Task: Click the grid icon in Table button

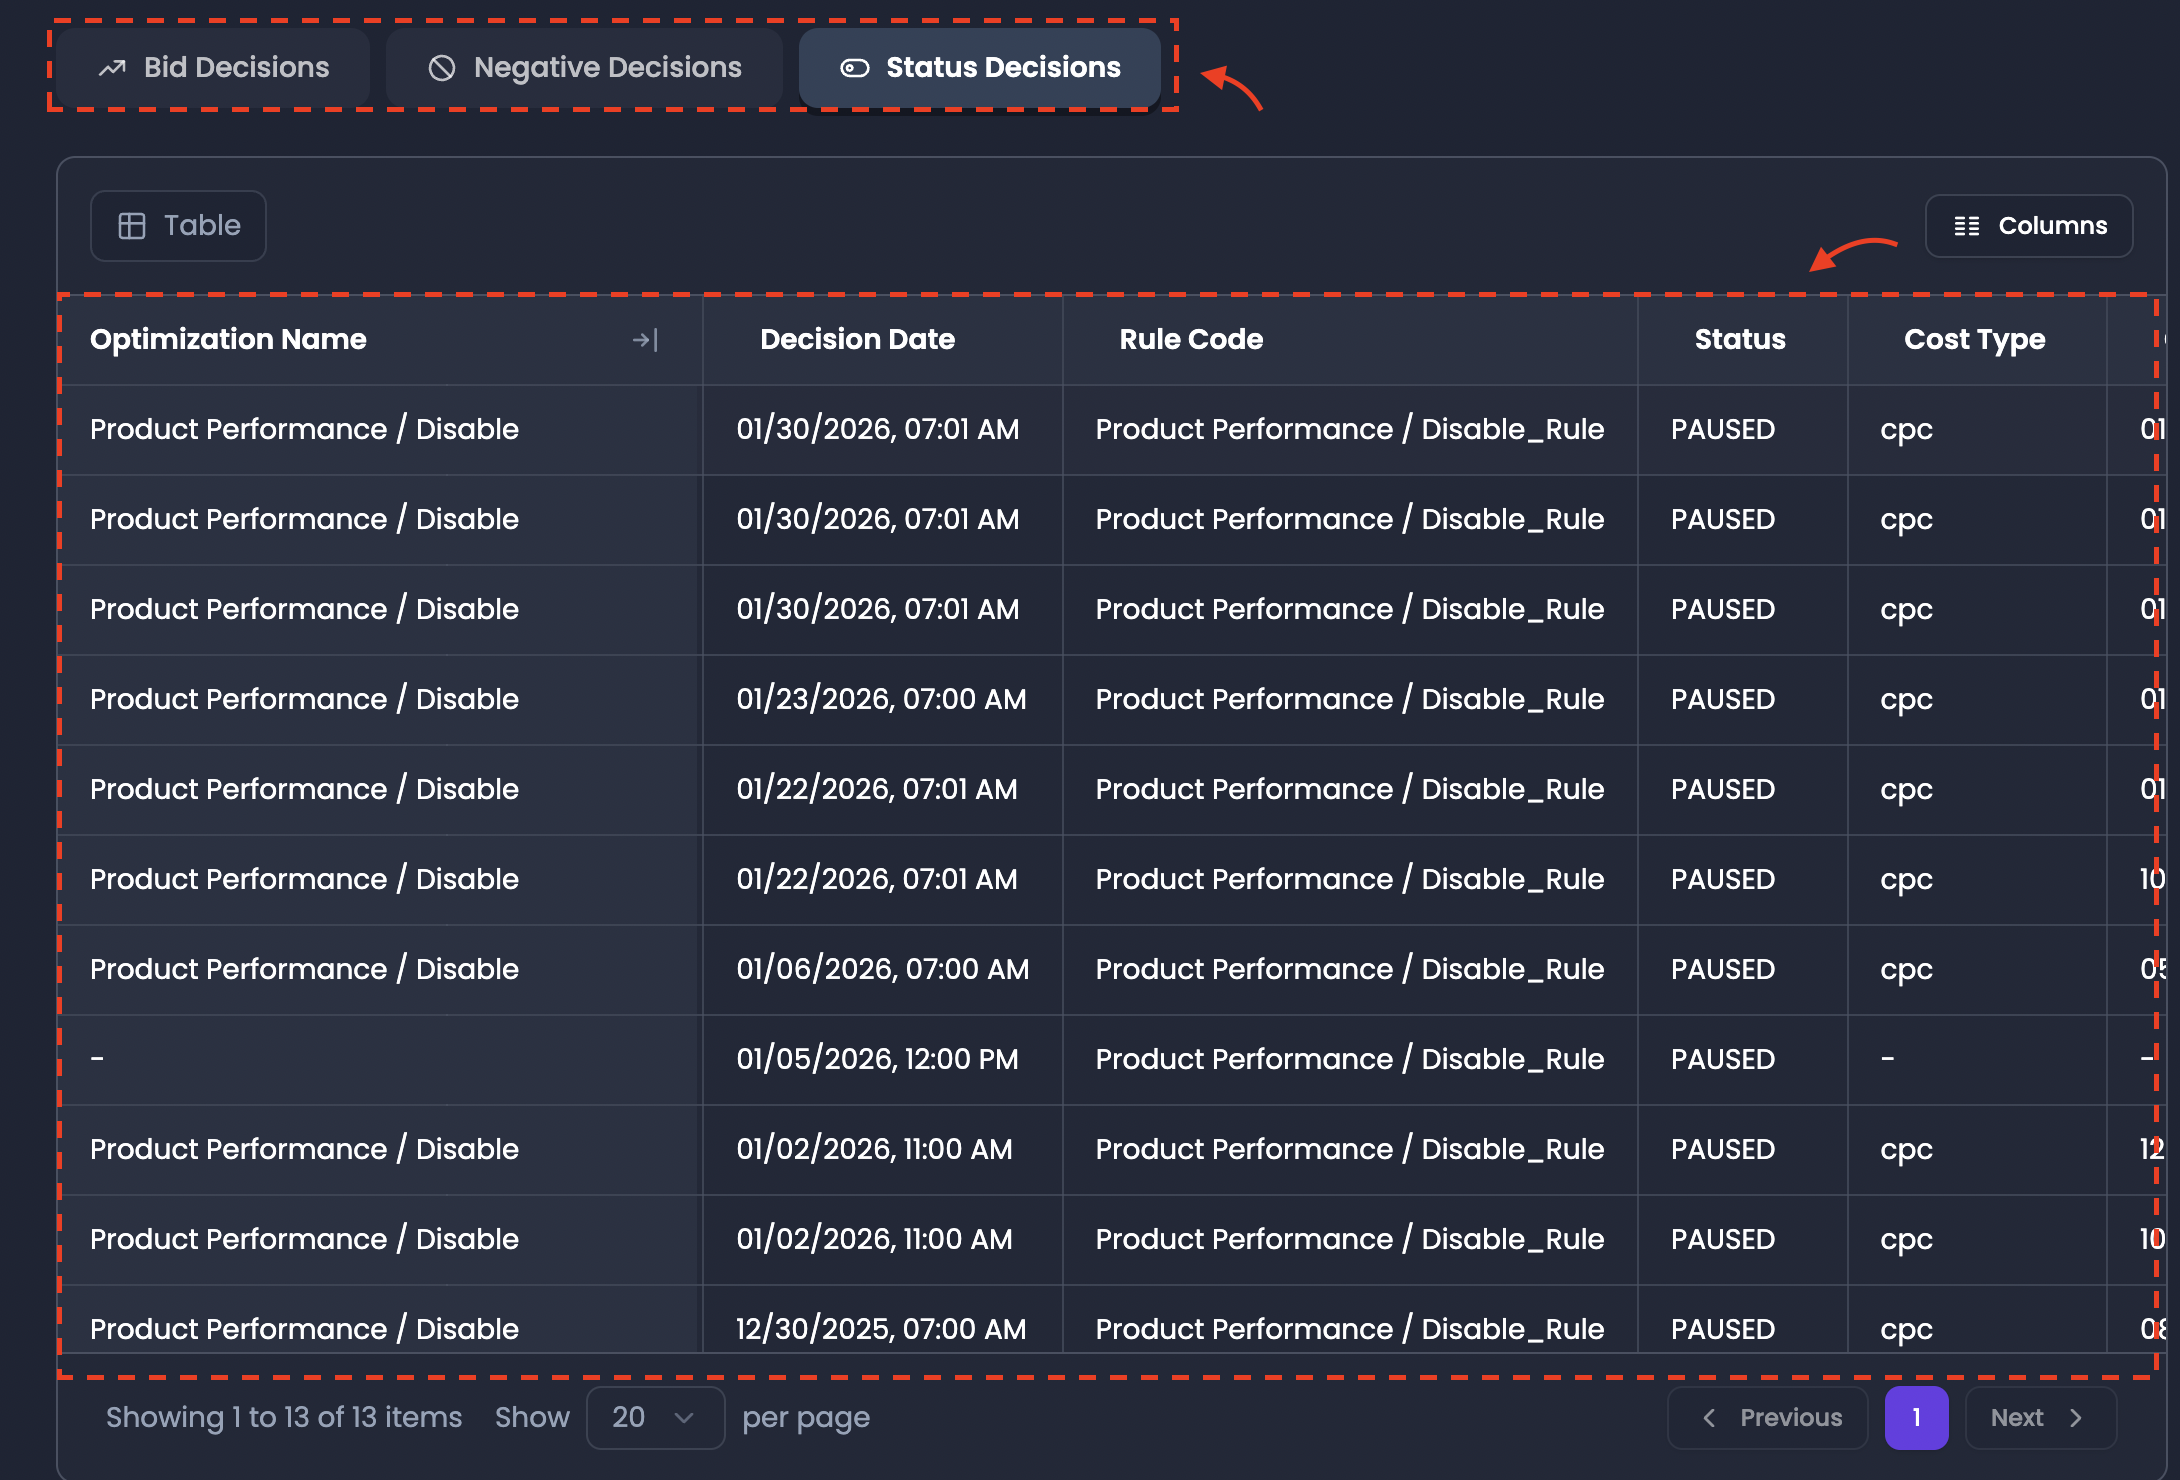Action: point(132,226)
